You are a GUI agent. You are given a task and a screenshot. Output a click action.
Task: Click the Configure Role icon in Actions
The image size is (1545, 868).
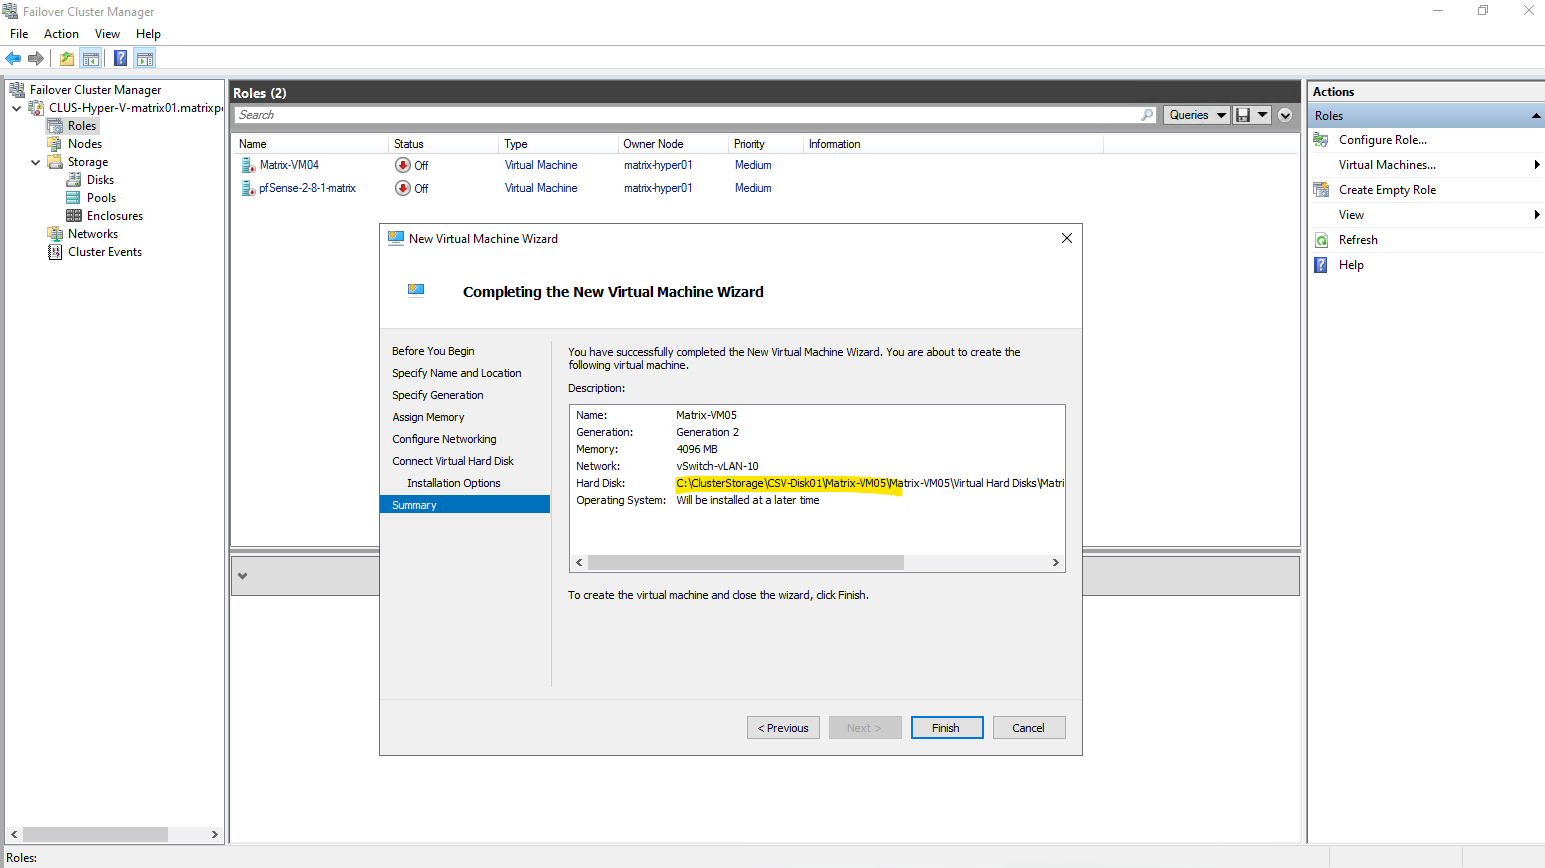pyautogui.click(x=1321, y=140)
